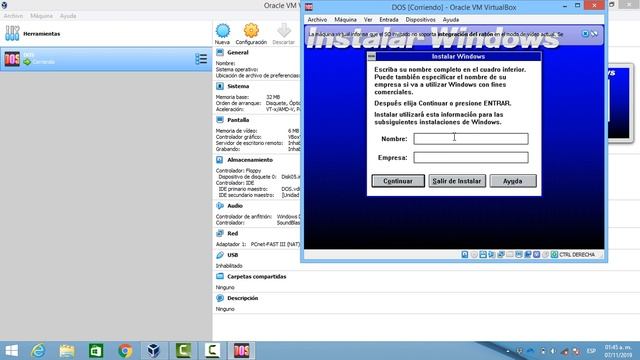Dismiss the mouse integration notification
Screen dimensions: 640x360
[x=585, y=34]
